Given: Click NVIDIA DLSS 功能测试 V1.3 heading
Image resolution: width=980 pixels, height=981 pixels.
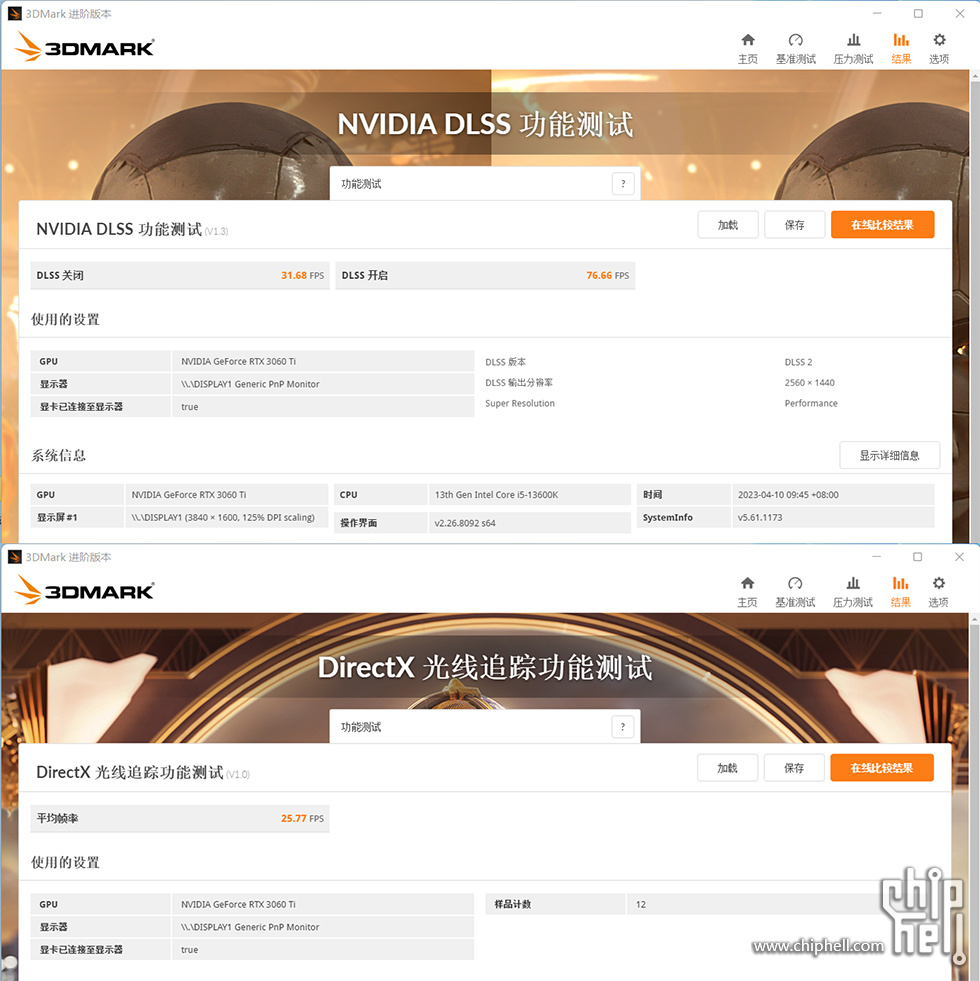Looking at the screenshot, I should coord(132,230).
